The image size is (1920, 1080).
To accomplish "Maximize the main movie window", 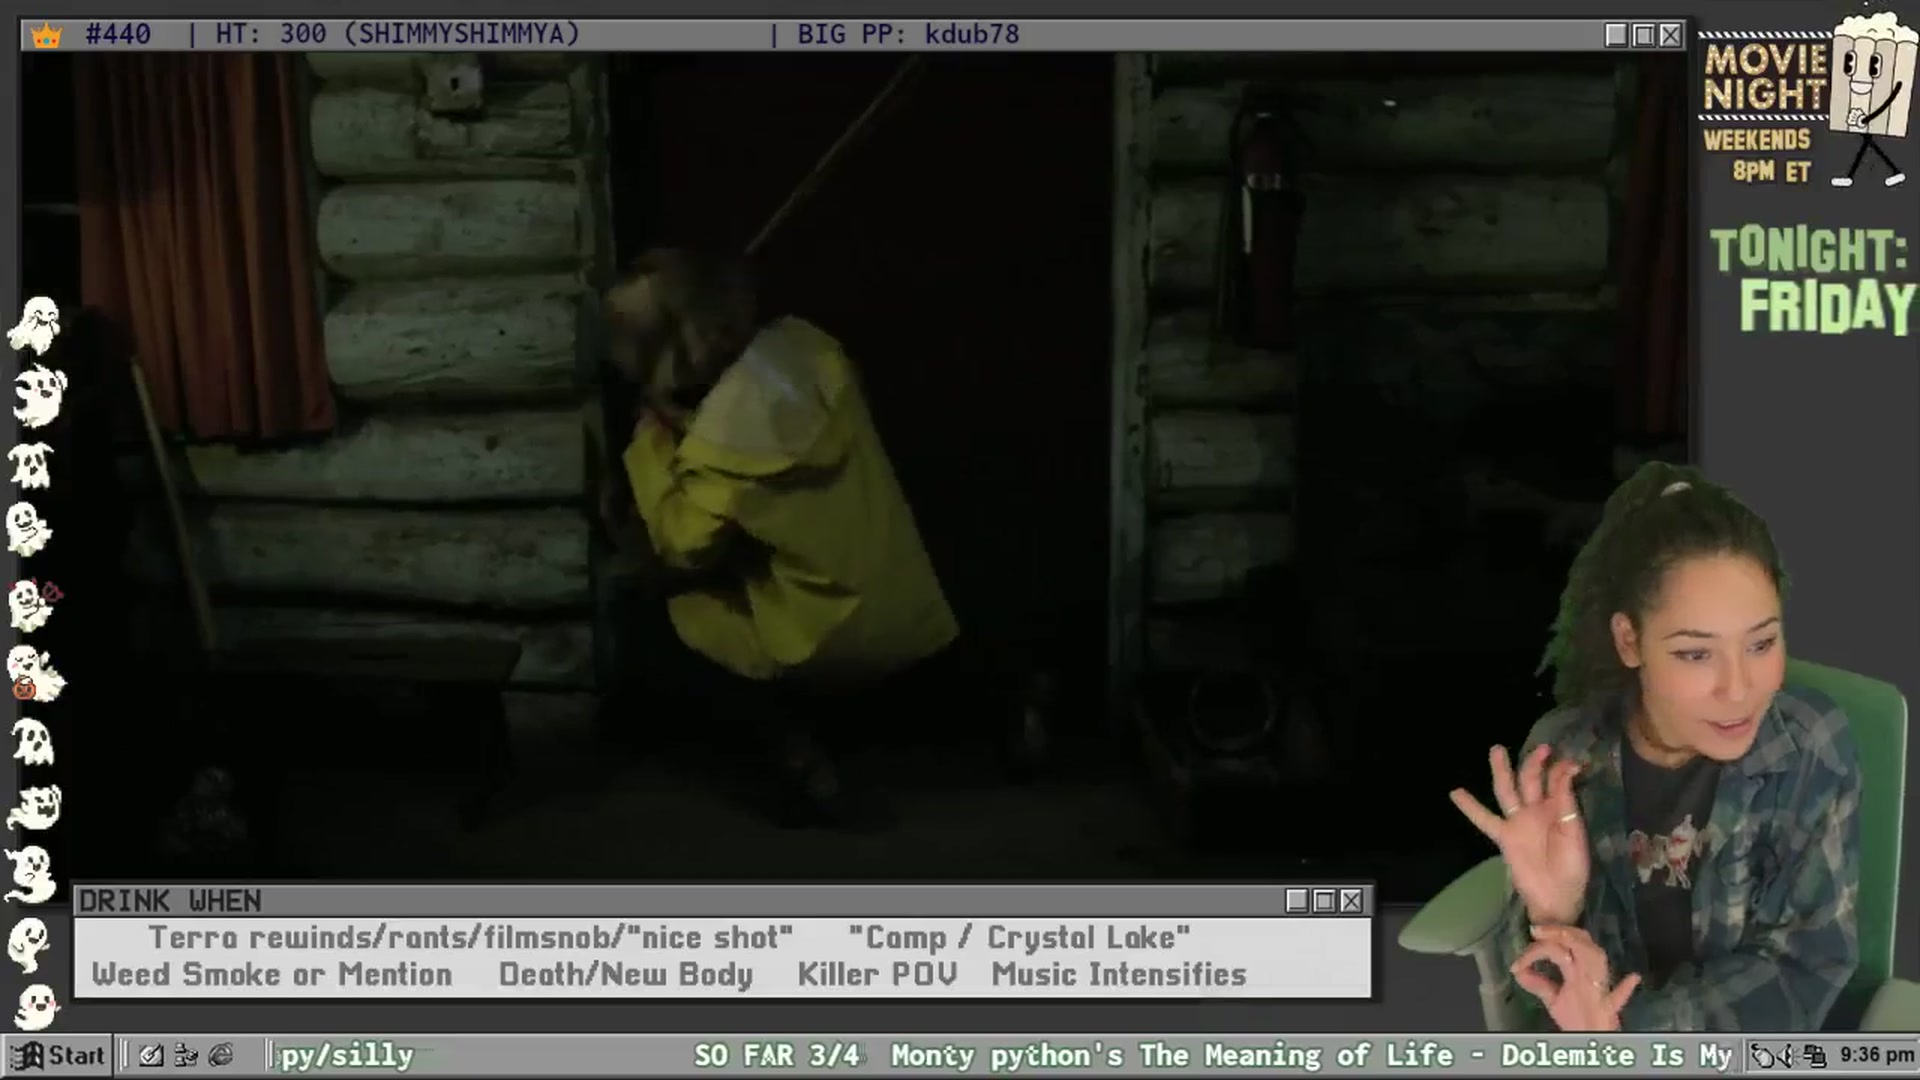I will pyautogui.click(x=1643, y=35).
